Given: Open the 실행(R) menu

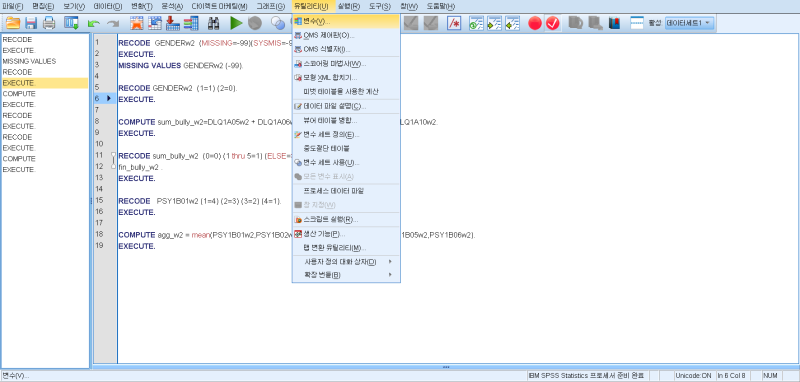Looking at the screenshot, I should pos(349,7).
